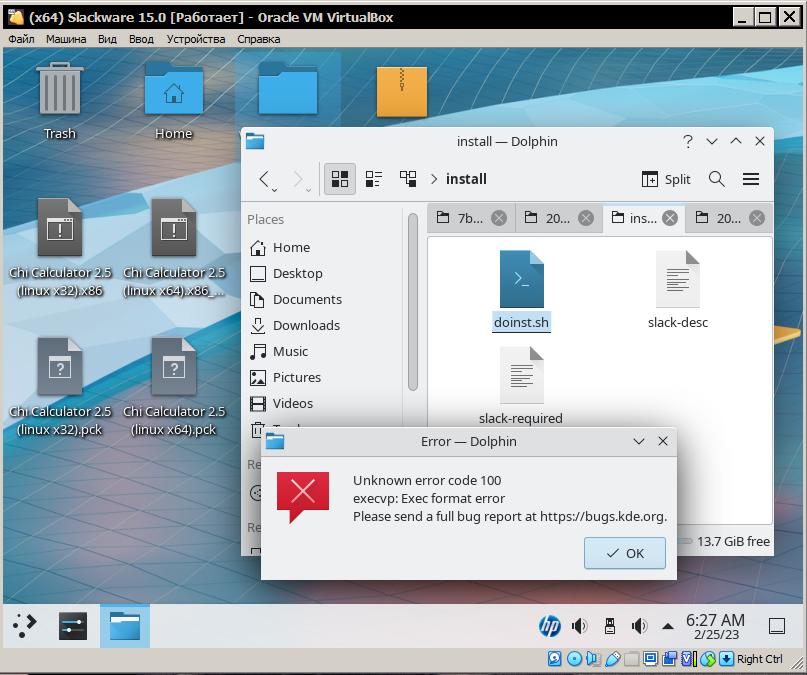Switch Dolphin to Details tree view mode
Image resolution: width=807 pixels, height=675 pixels.
point(408,179)
